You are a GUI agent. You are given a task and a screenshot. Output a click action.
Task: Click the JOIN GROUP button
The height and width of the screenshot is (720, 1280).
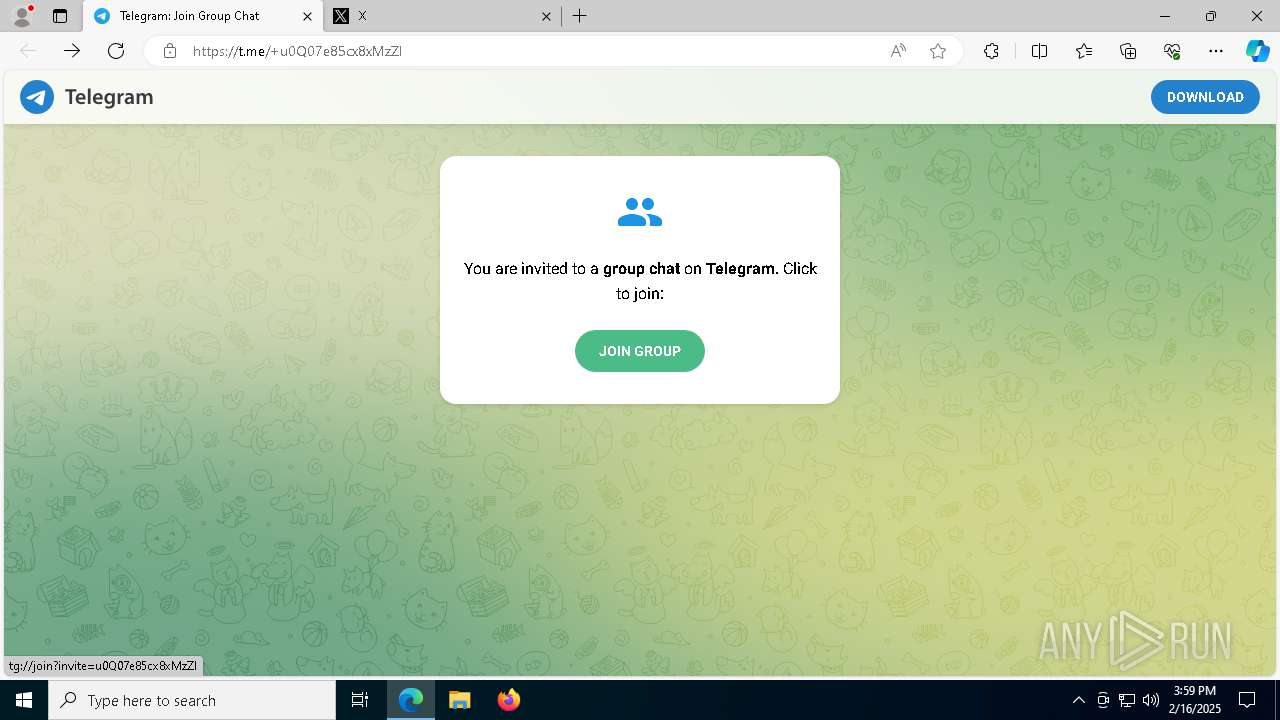(x=640, y=351)
